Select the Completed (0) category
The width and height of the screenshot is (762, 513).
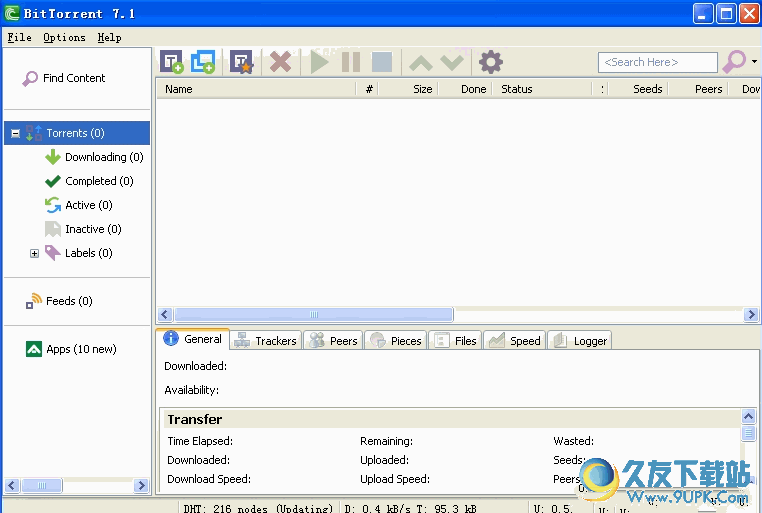89,181
